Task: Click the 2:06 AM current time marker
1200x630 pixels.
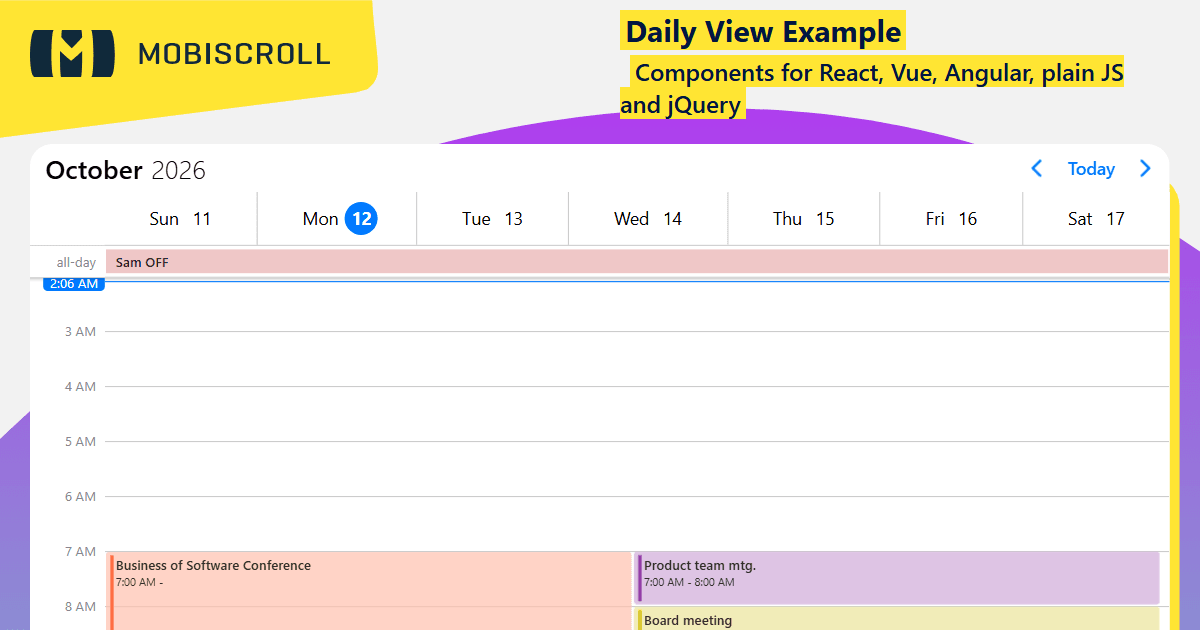Action: coord(74,284)
